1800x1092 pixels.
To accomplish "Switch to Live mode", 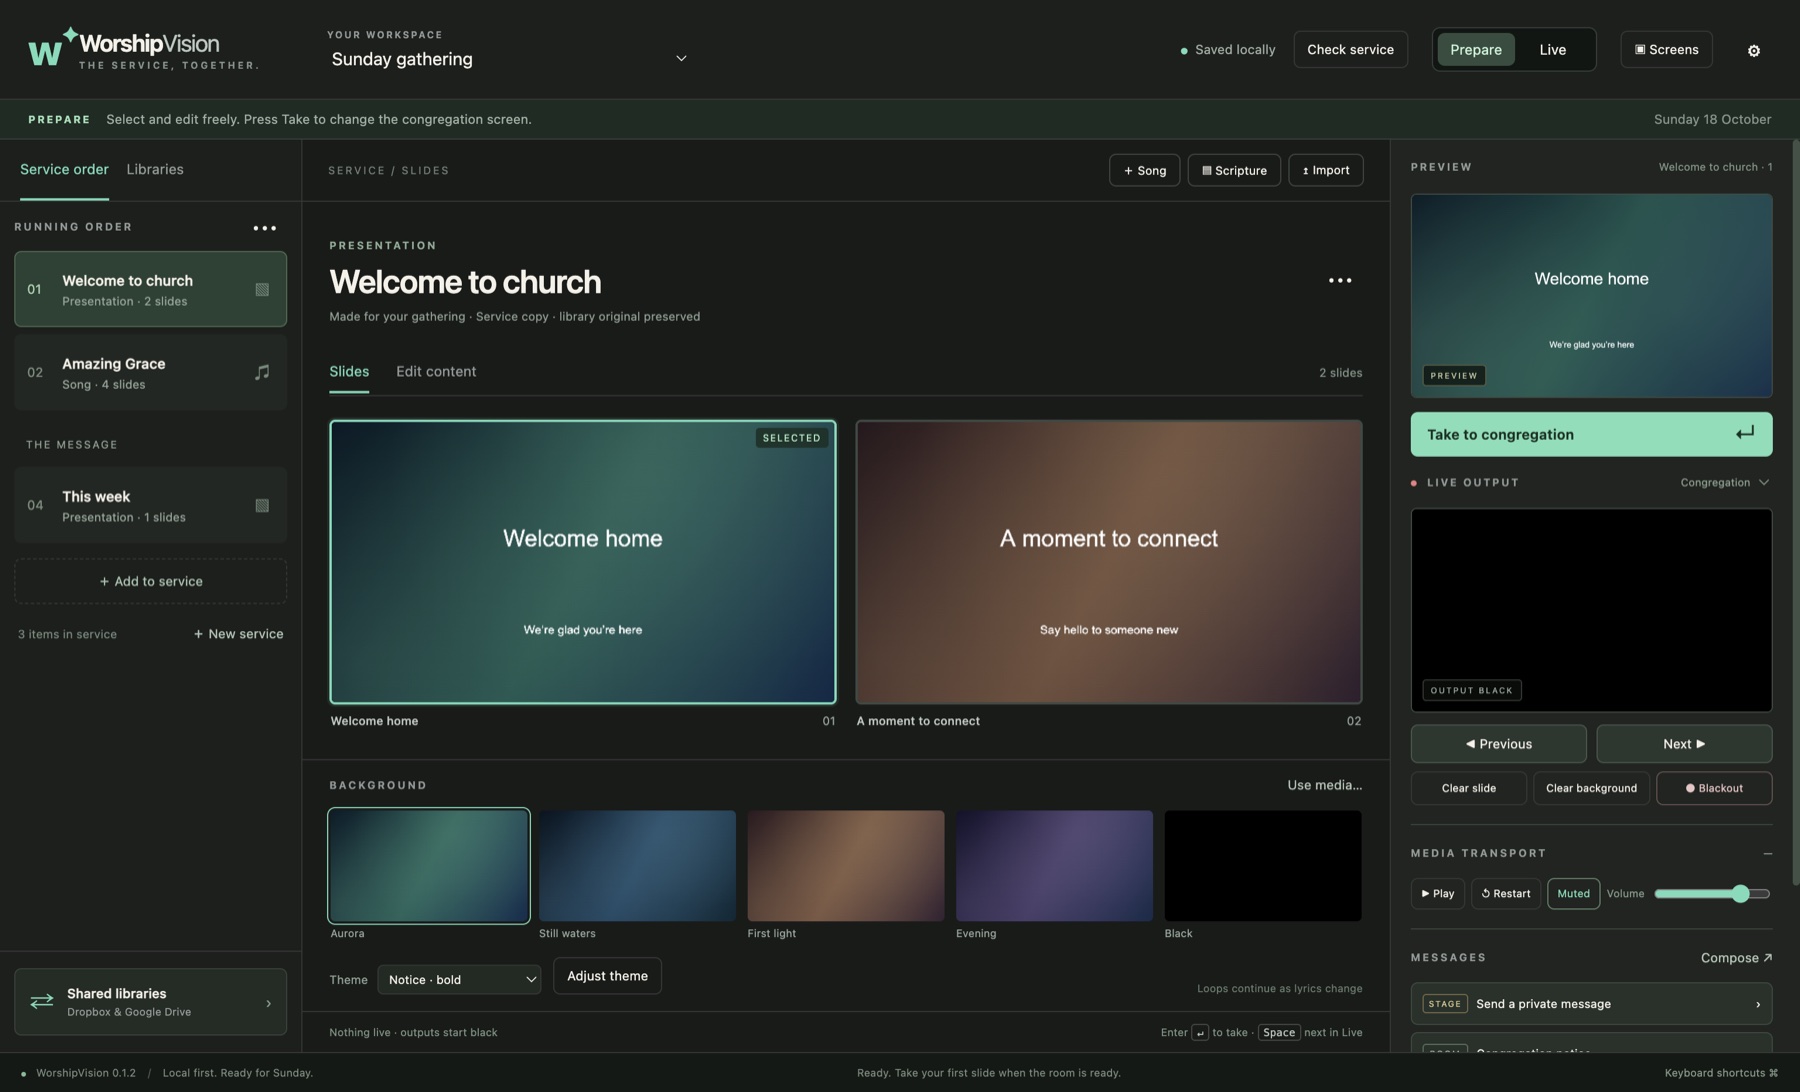I will click(x=1552, y=50).
